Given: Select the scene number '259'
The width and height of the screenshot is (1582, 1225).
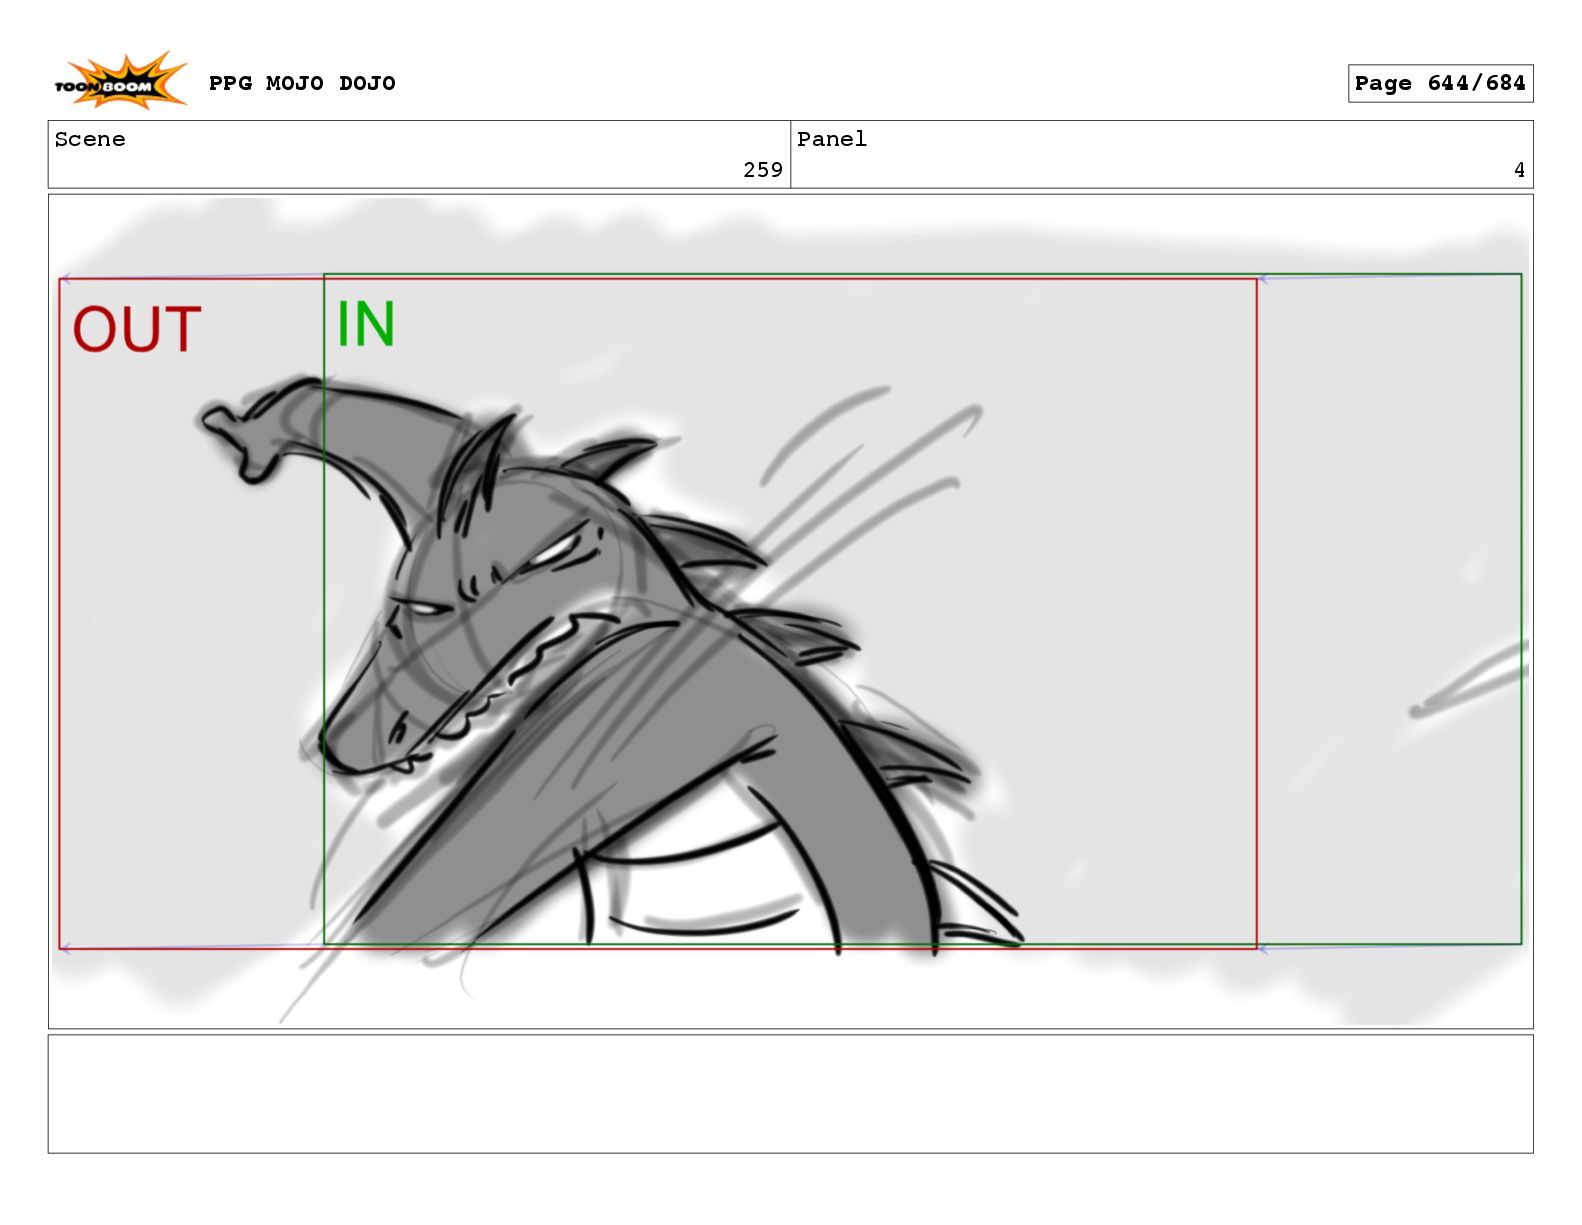Looking at the screenshot, I should tap(763, 170).
